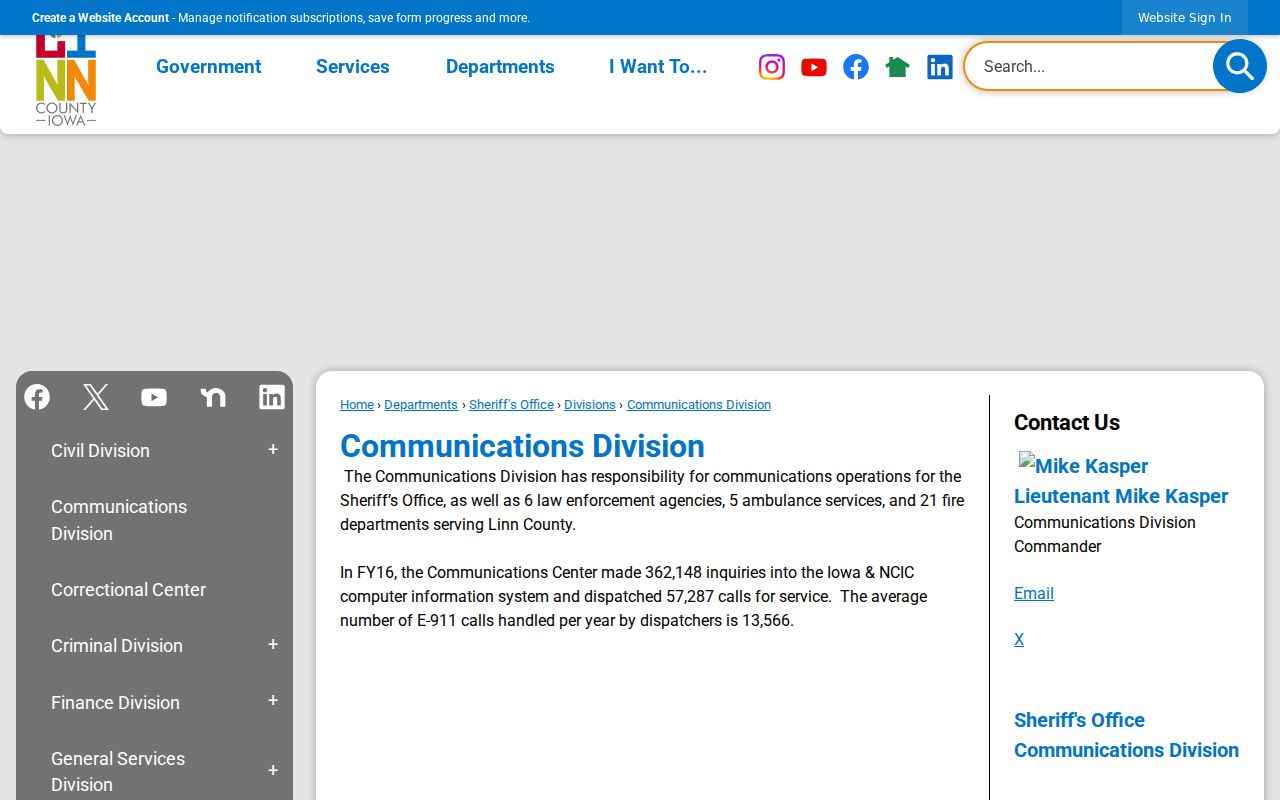This screenshot has width=1280, height=800.
Task: Click Create a Website Account link
Action: click(x=100, y=18)
